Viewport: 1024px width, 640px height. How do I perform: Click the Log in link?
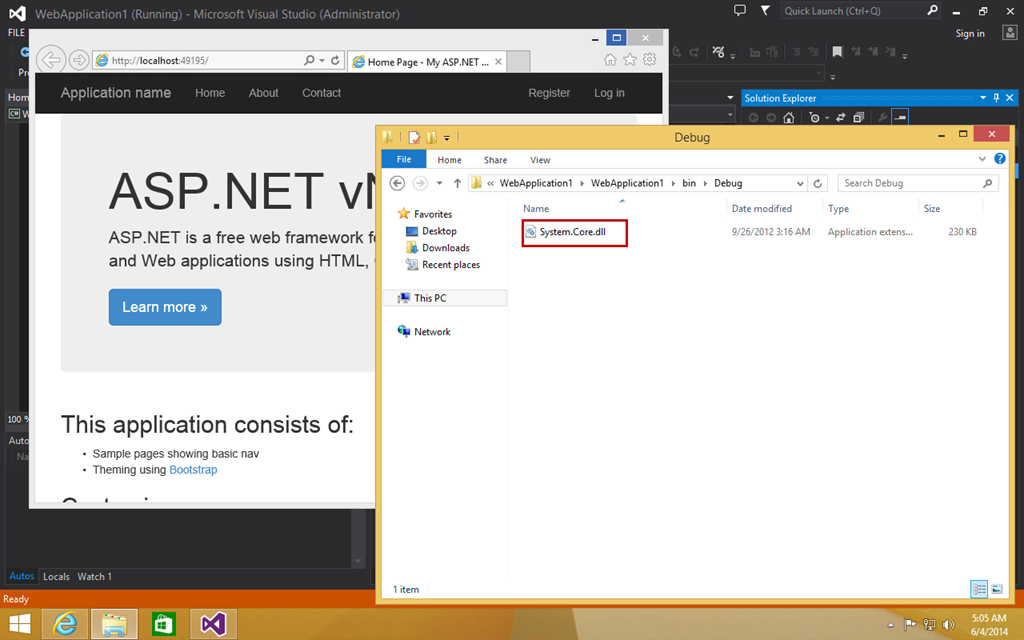609,93
